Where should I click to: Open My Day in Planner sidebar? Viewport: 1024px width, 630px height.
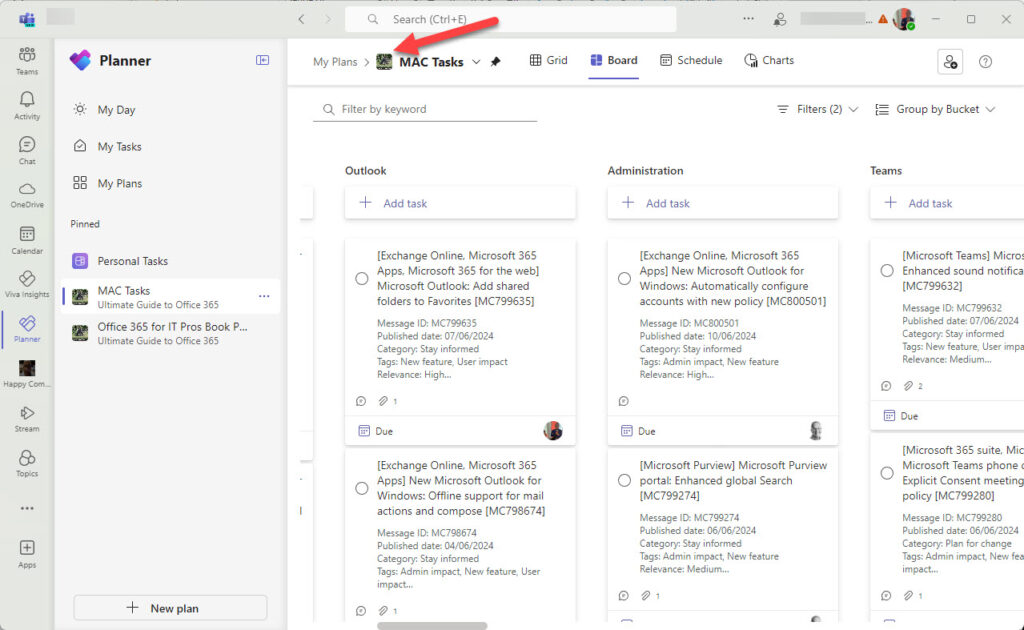(170, 110)
